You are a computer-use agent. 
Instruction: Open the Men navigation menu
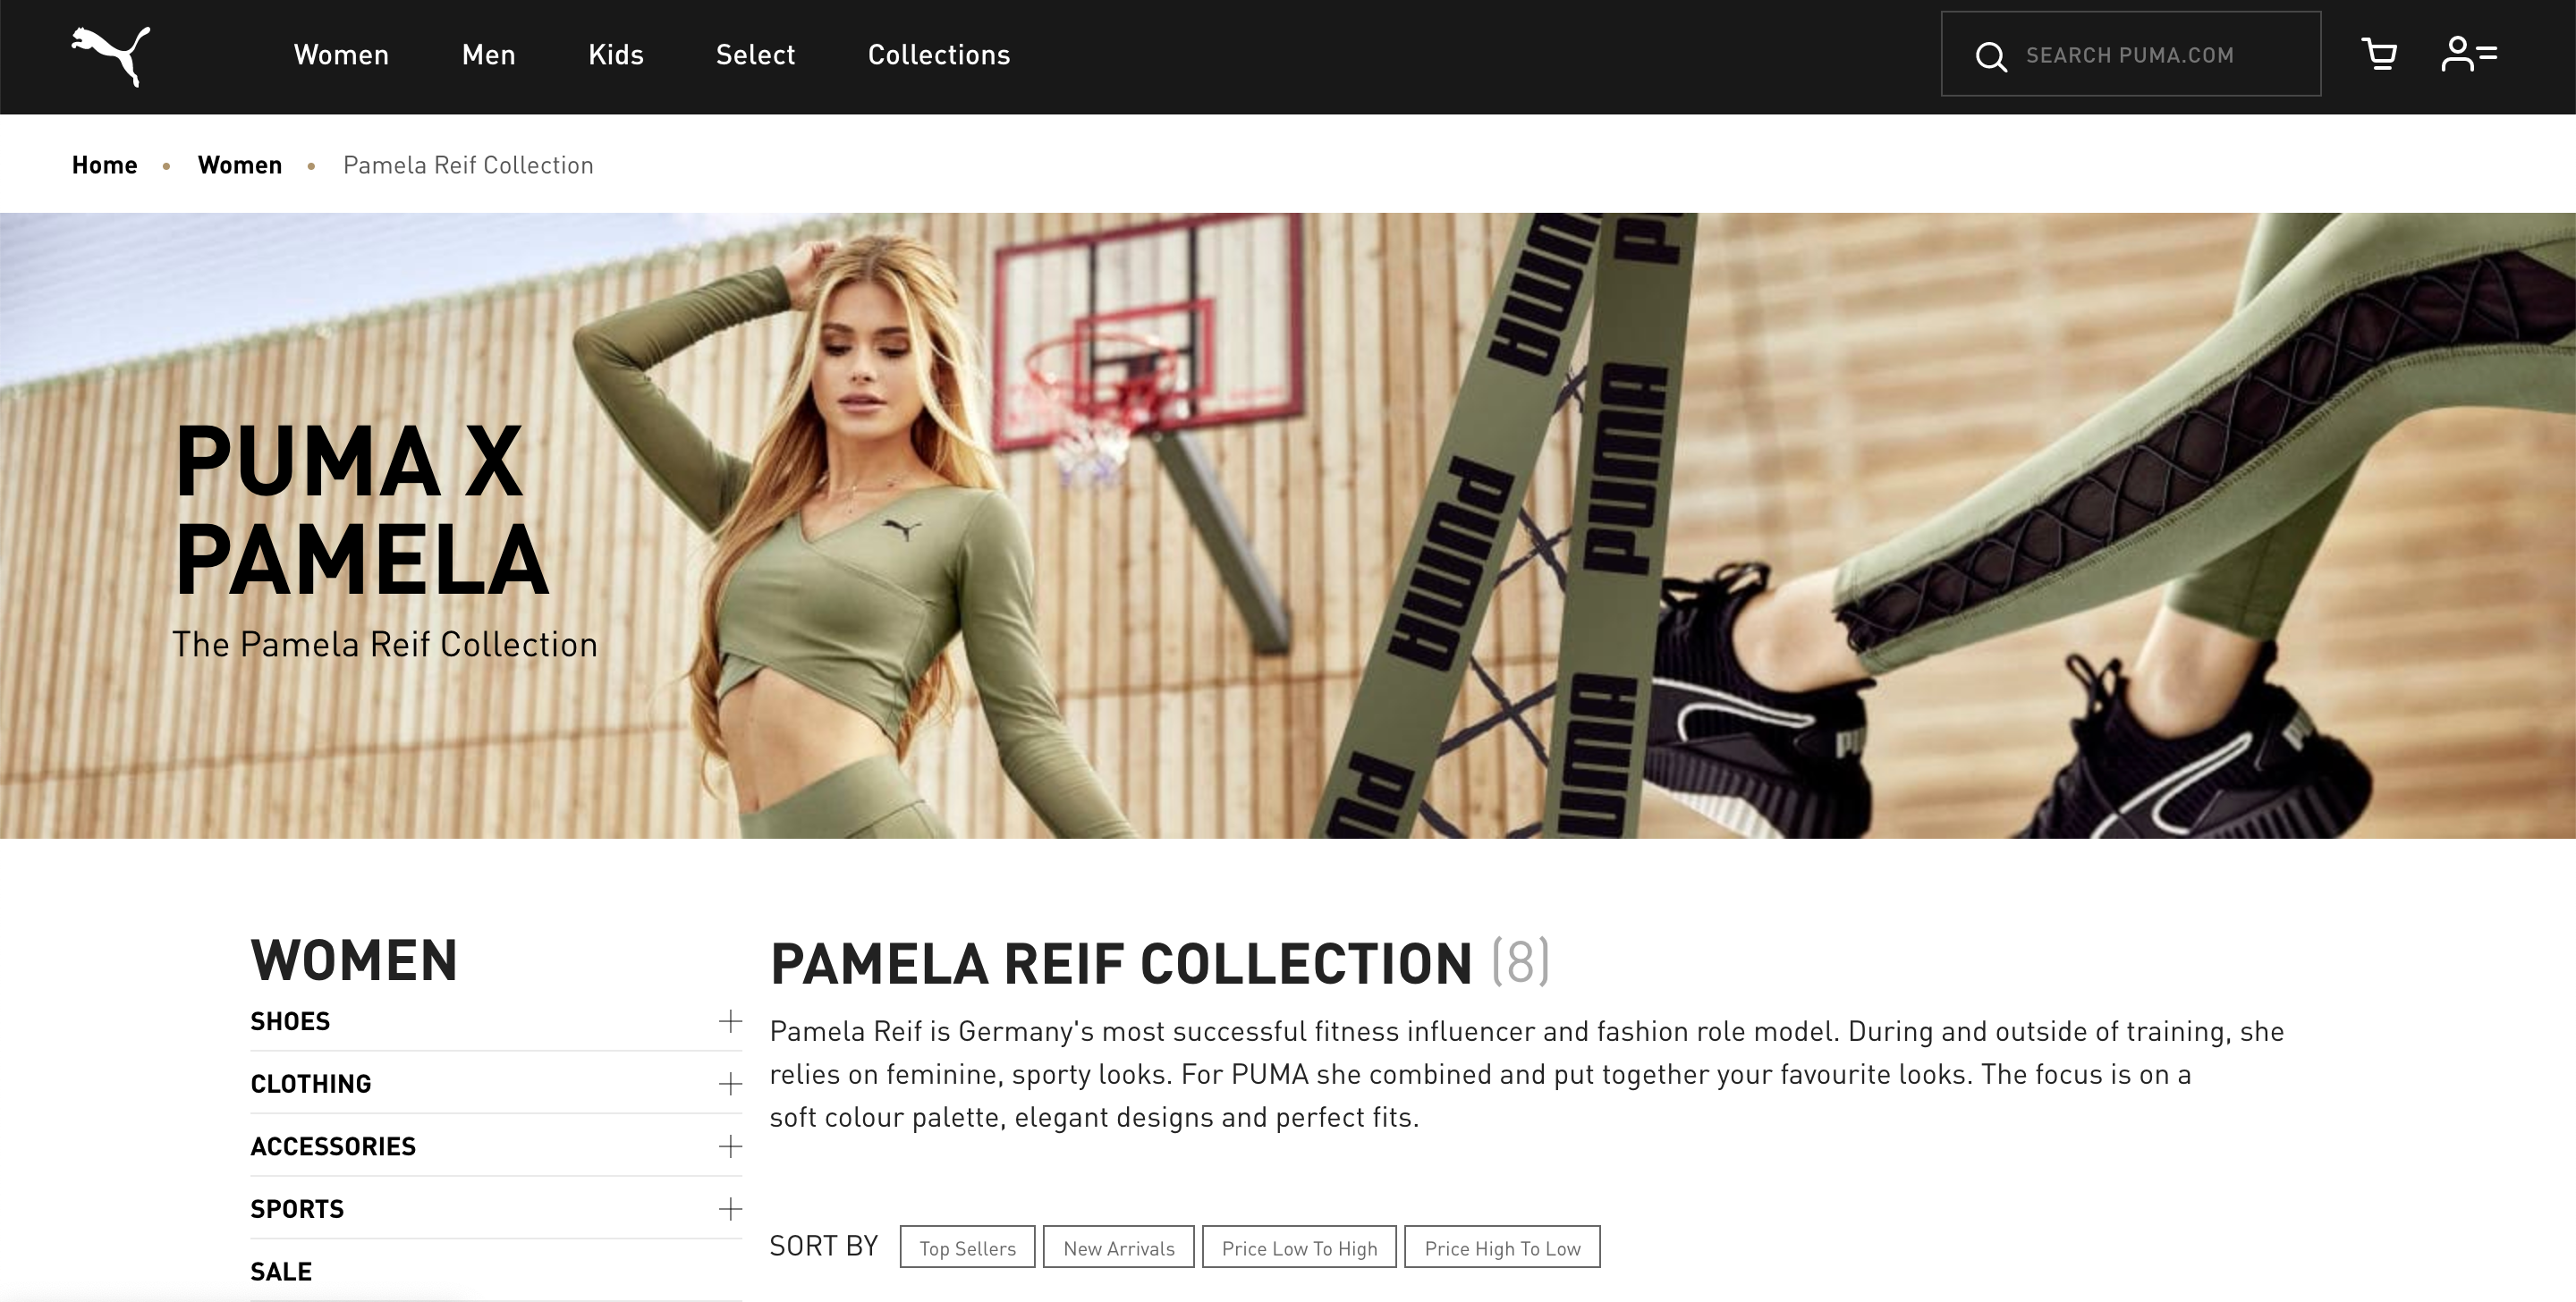489,55
